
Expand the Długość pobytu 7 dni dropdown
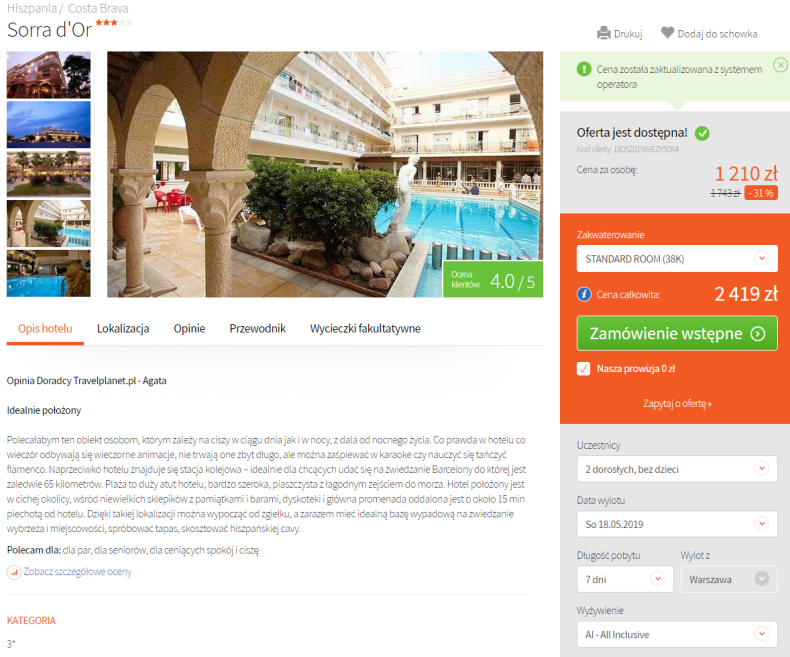(x=625, y=579)
